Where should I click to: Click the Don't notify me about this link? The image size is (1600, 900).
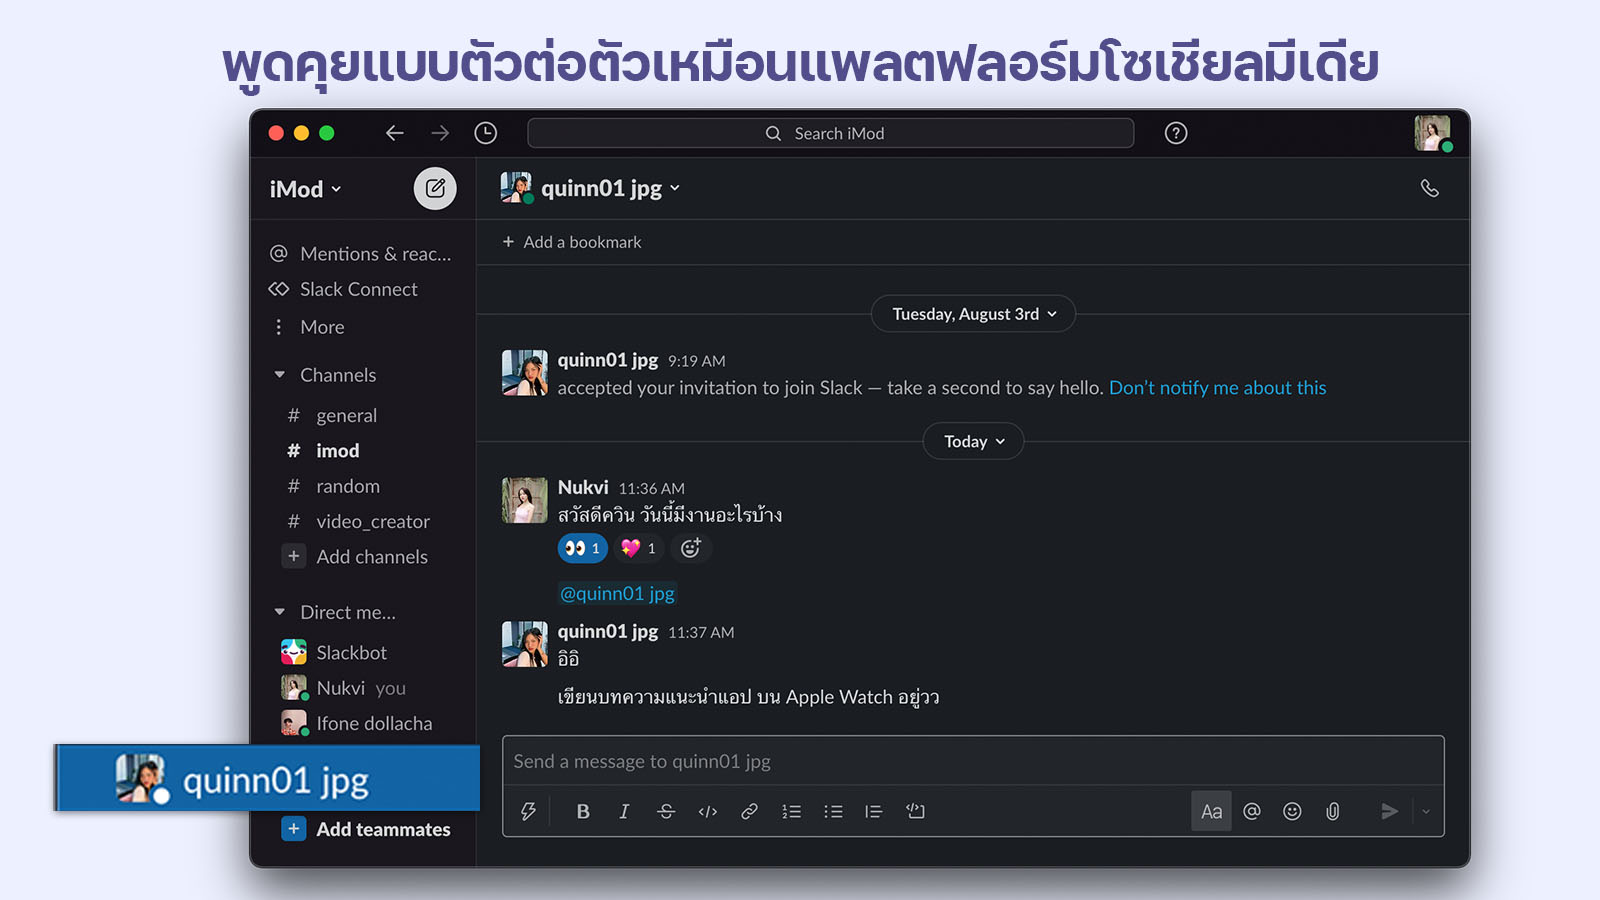click(1217, 388)
